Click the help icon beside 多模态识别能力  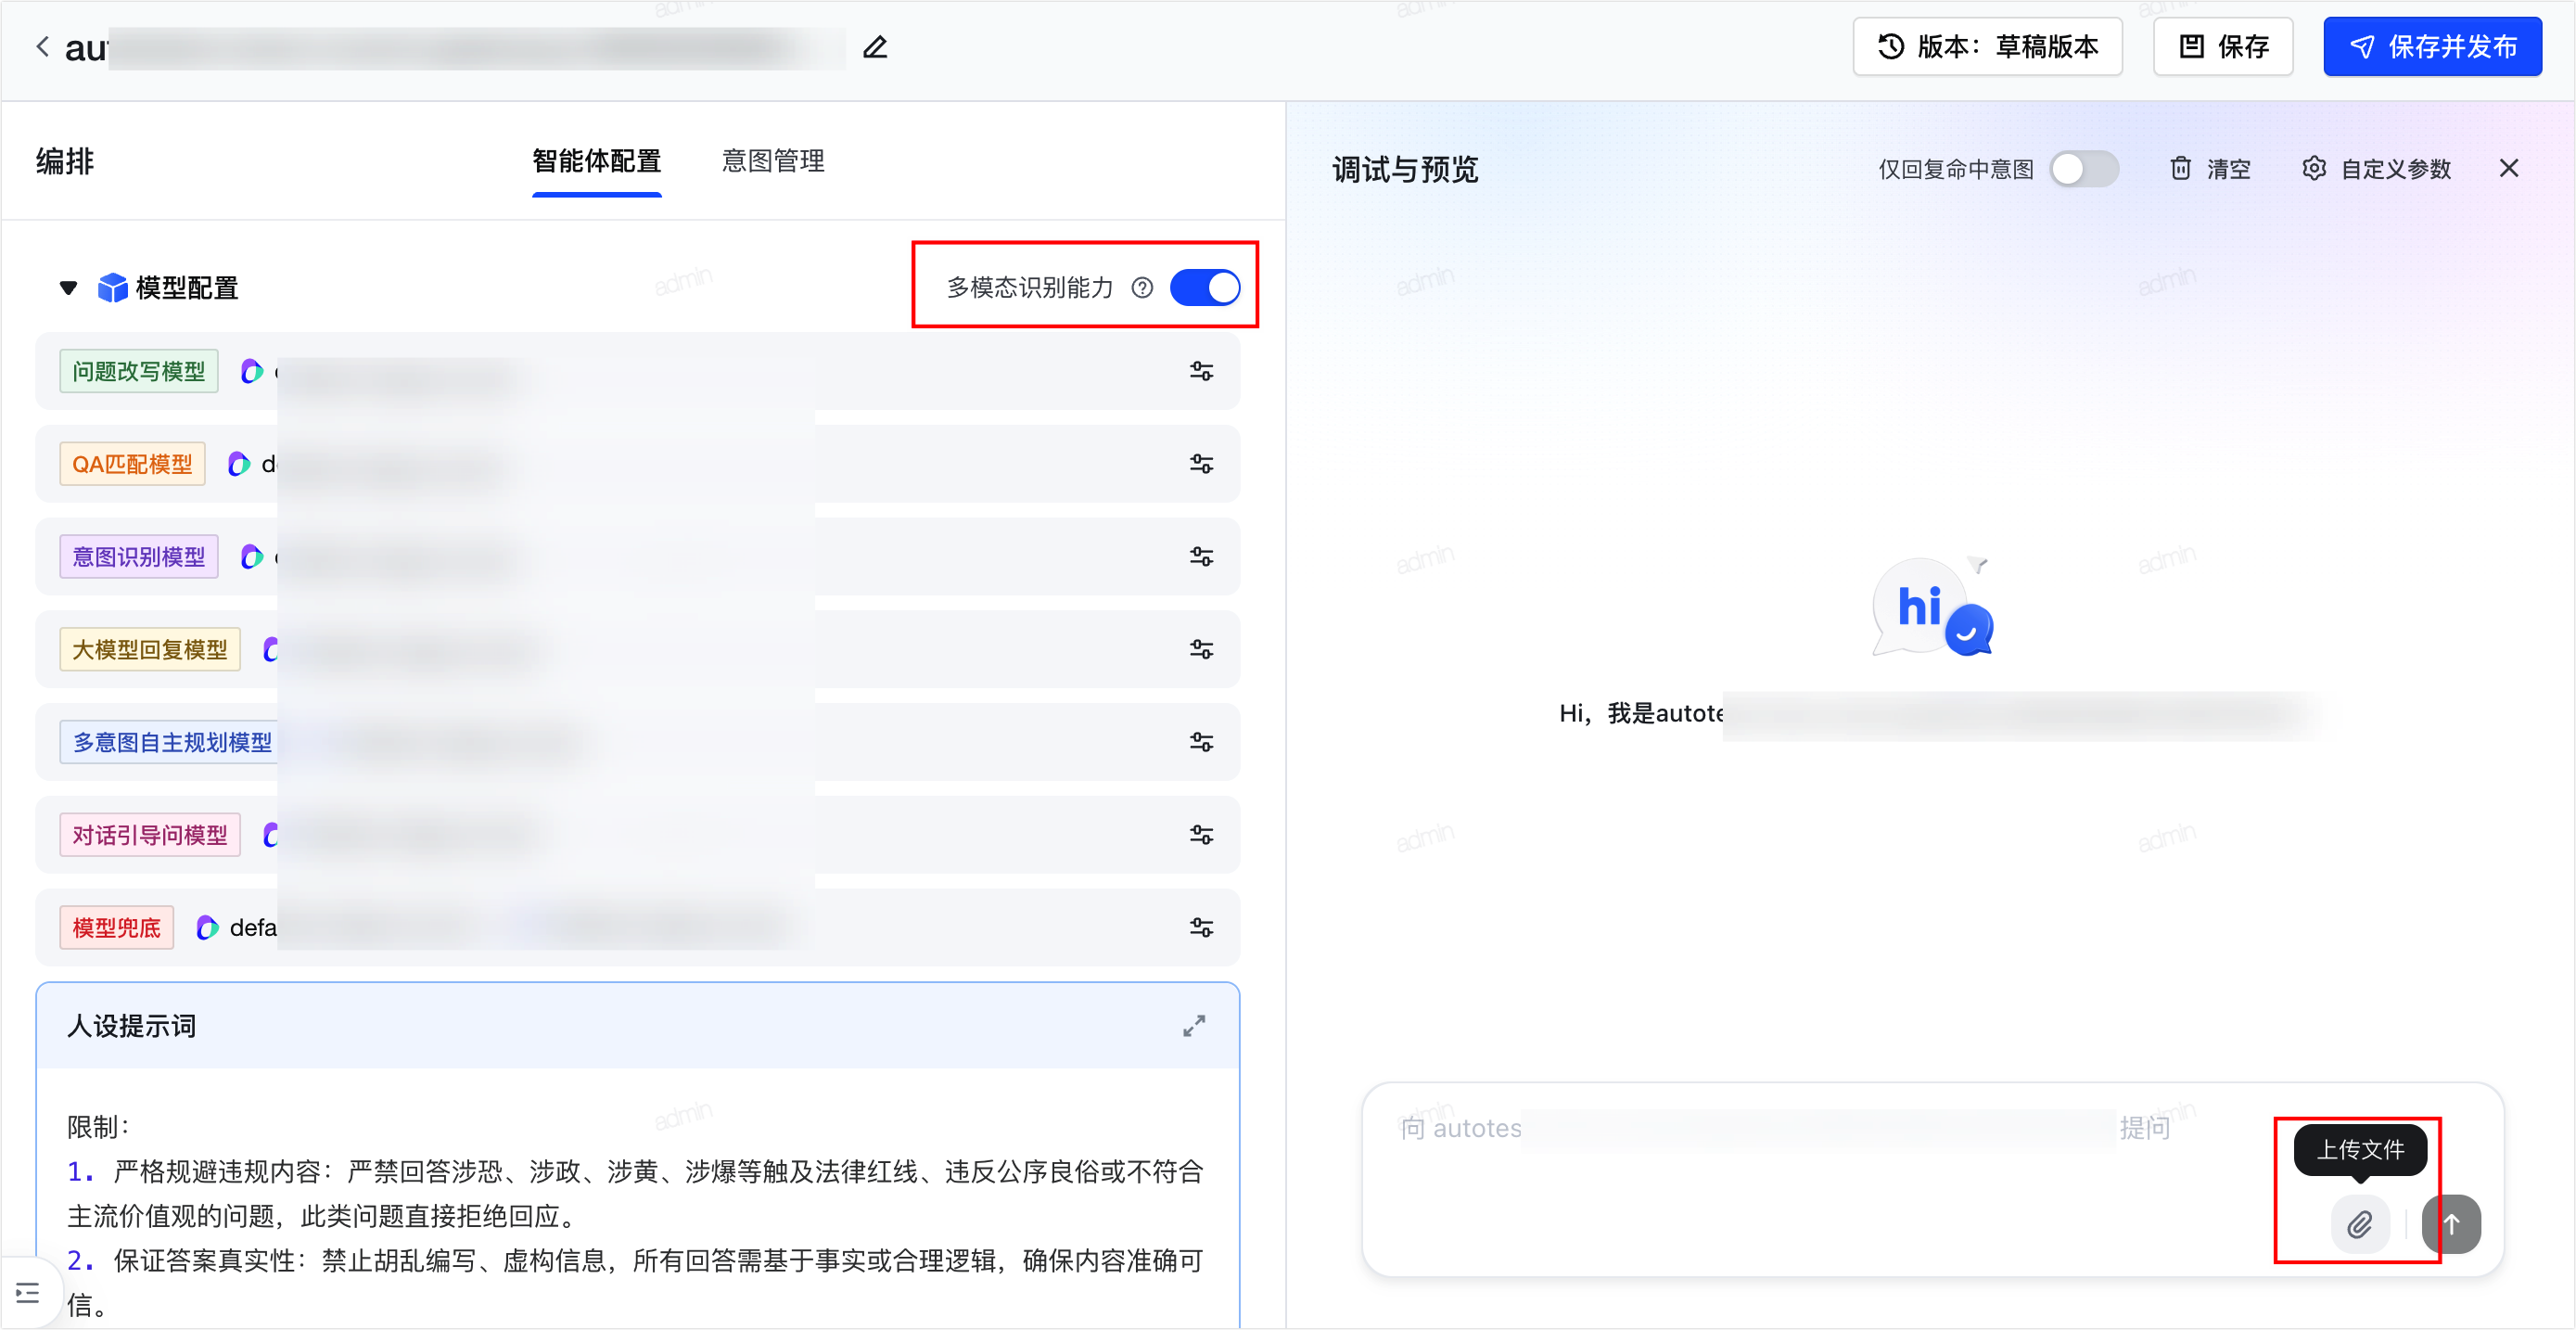[1142, 288]
